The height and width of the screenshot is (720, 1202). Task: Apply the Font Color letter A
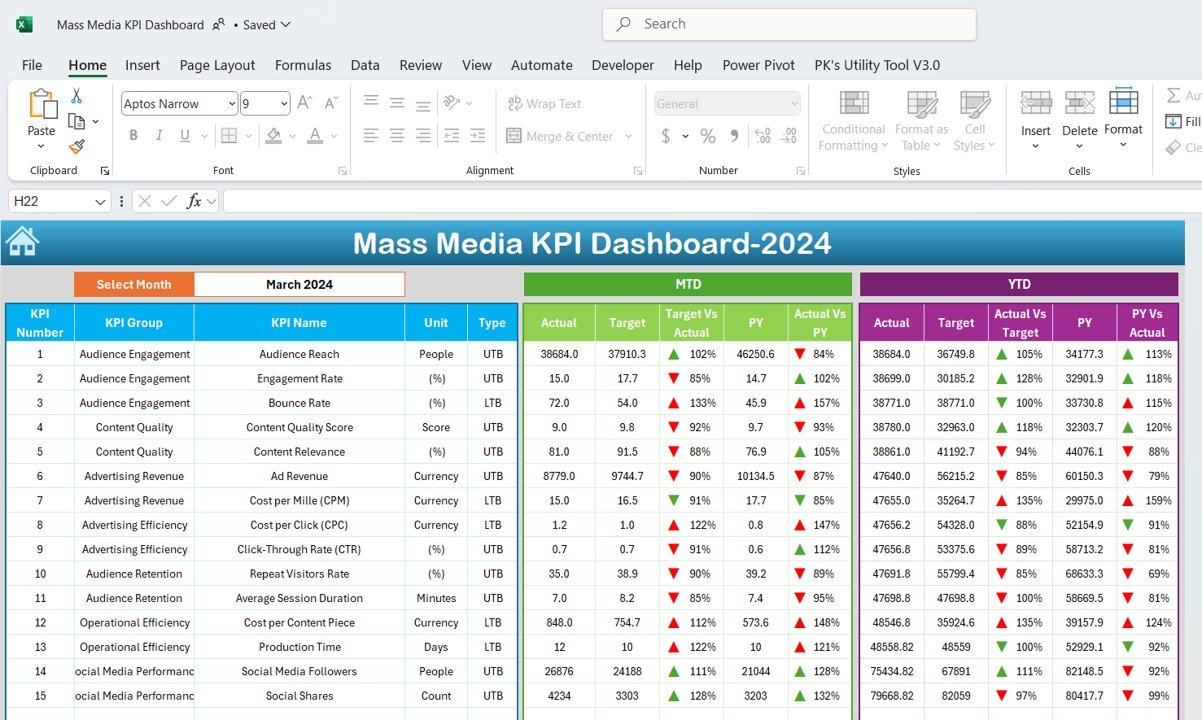[x=314, y=136]
